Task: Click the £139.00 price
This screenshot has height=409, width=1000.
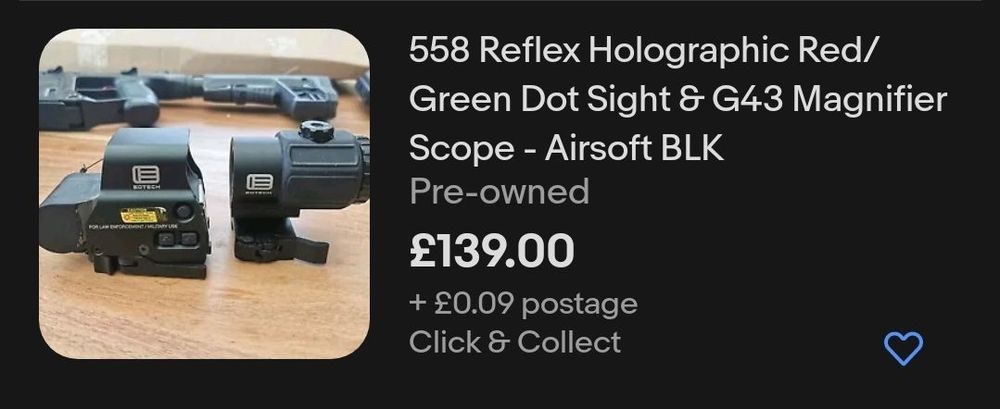Action: [x=492, y=251]
